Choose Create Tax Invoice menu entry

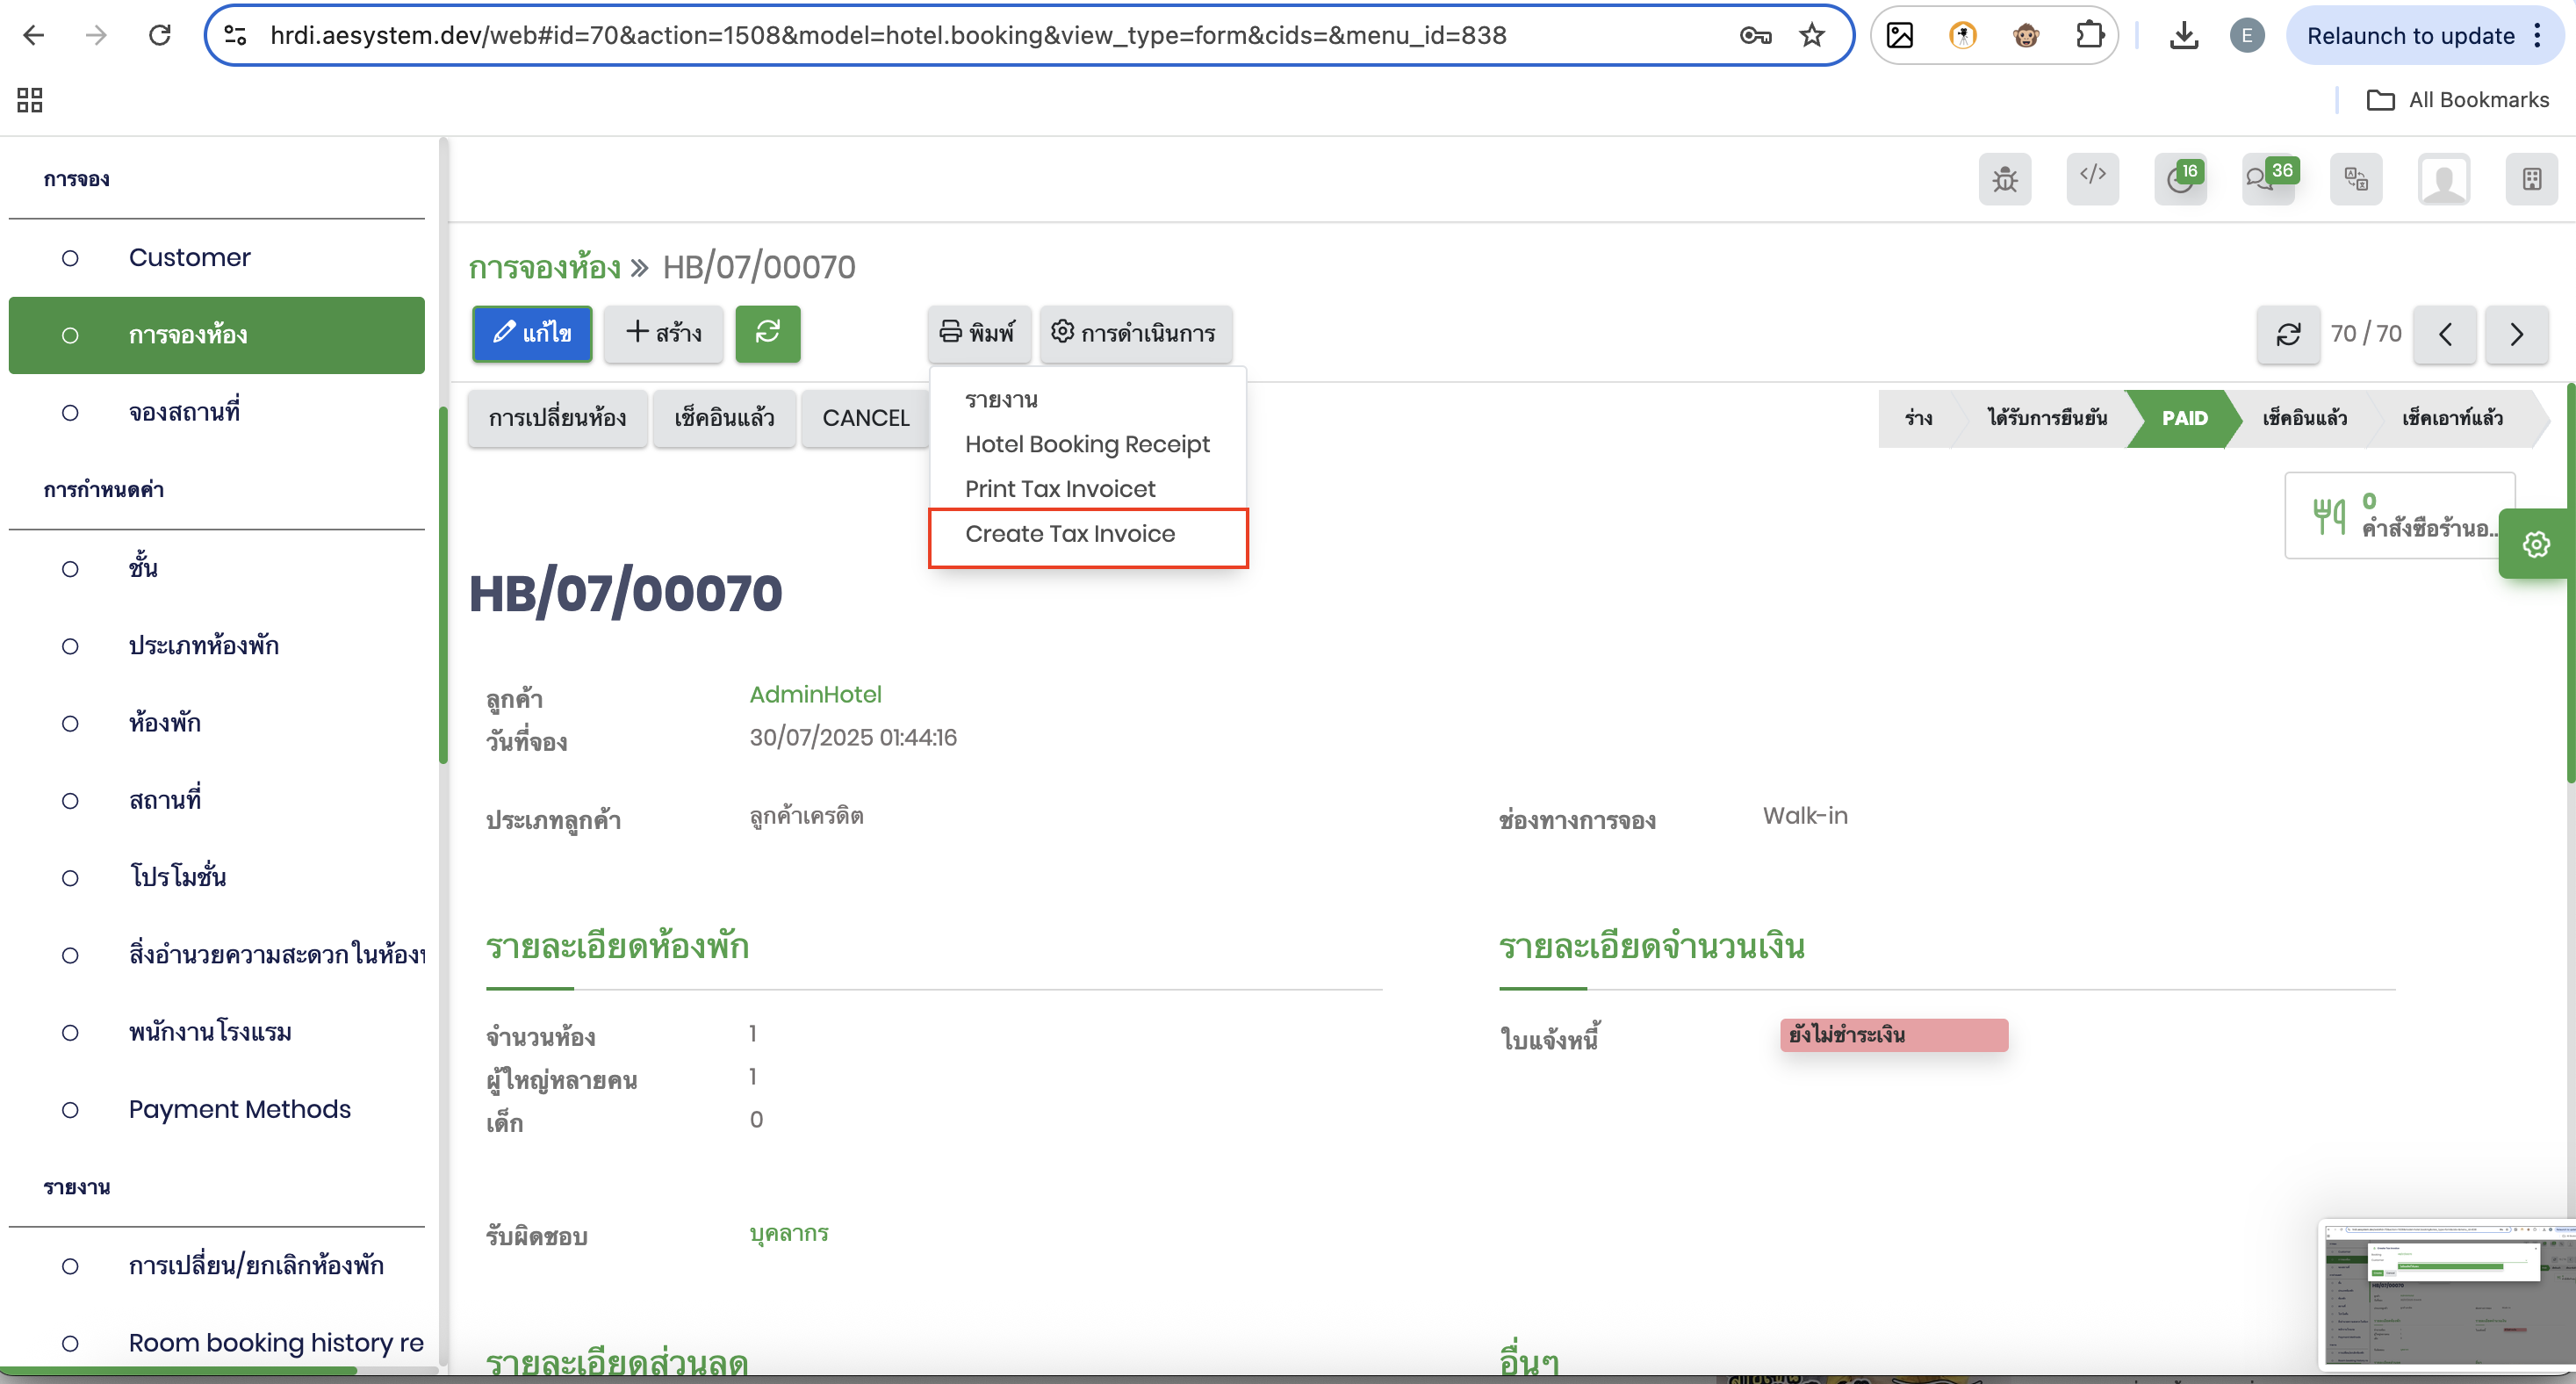[x=1069, y=534]
